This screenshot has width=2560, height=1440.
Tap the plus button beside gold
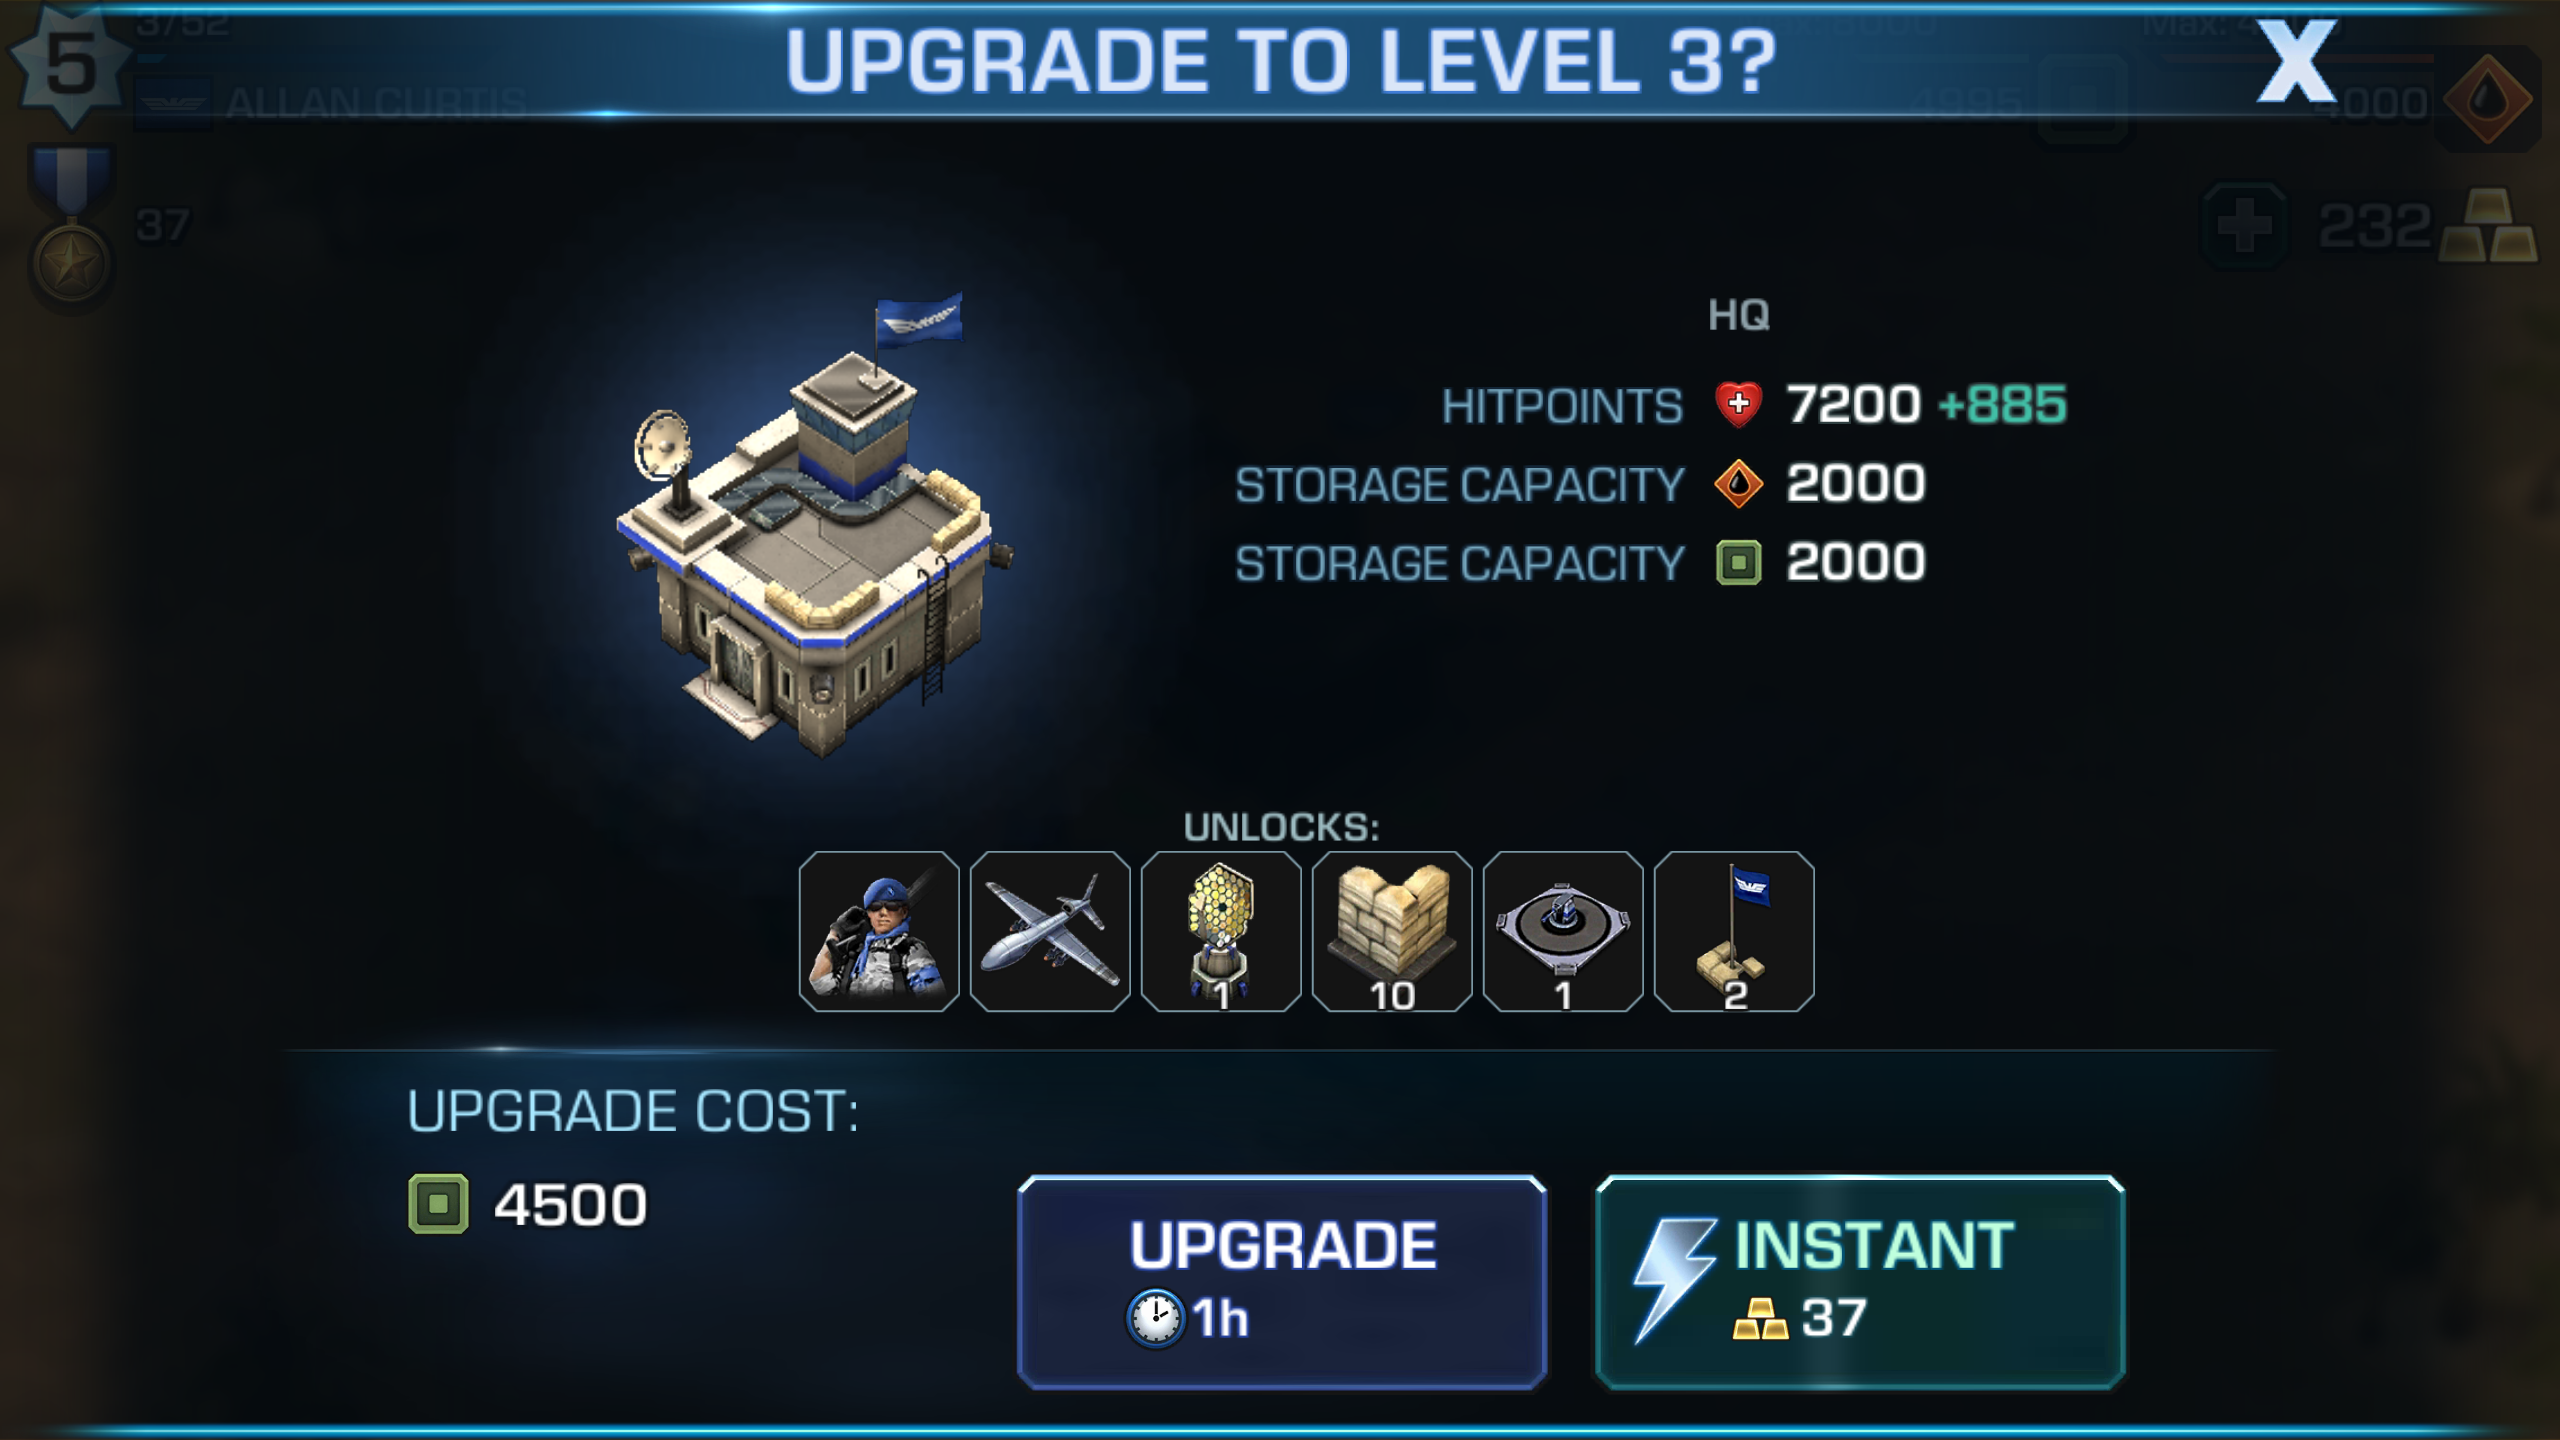(2245, 225)
